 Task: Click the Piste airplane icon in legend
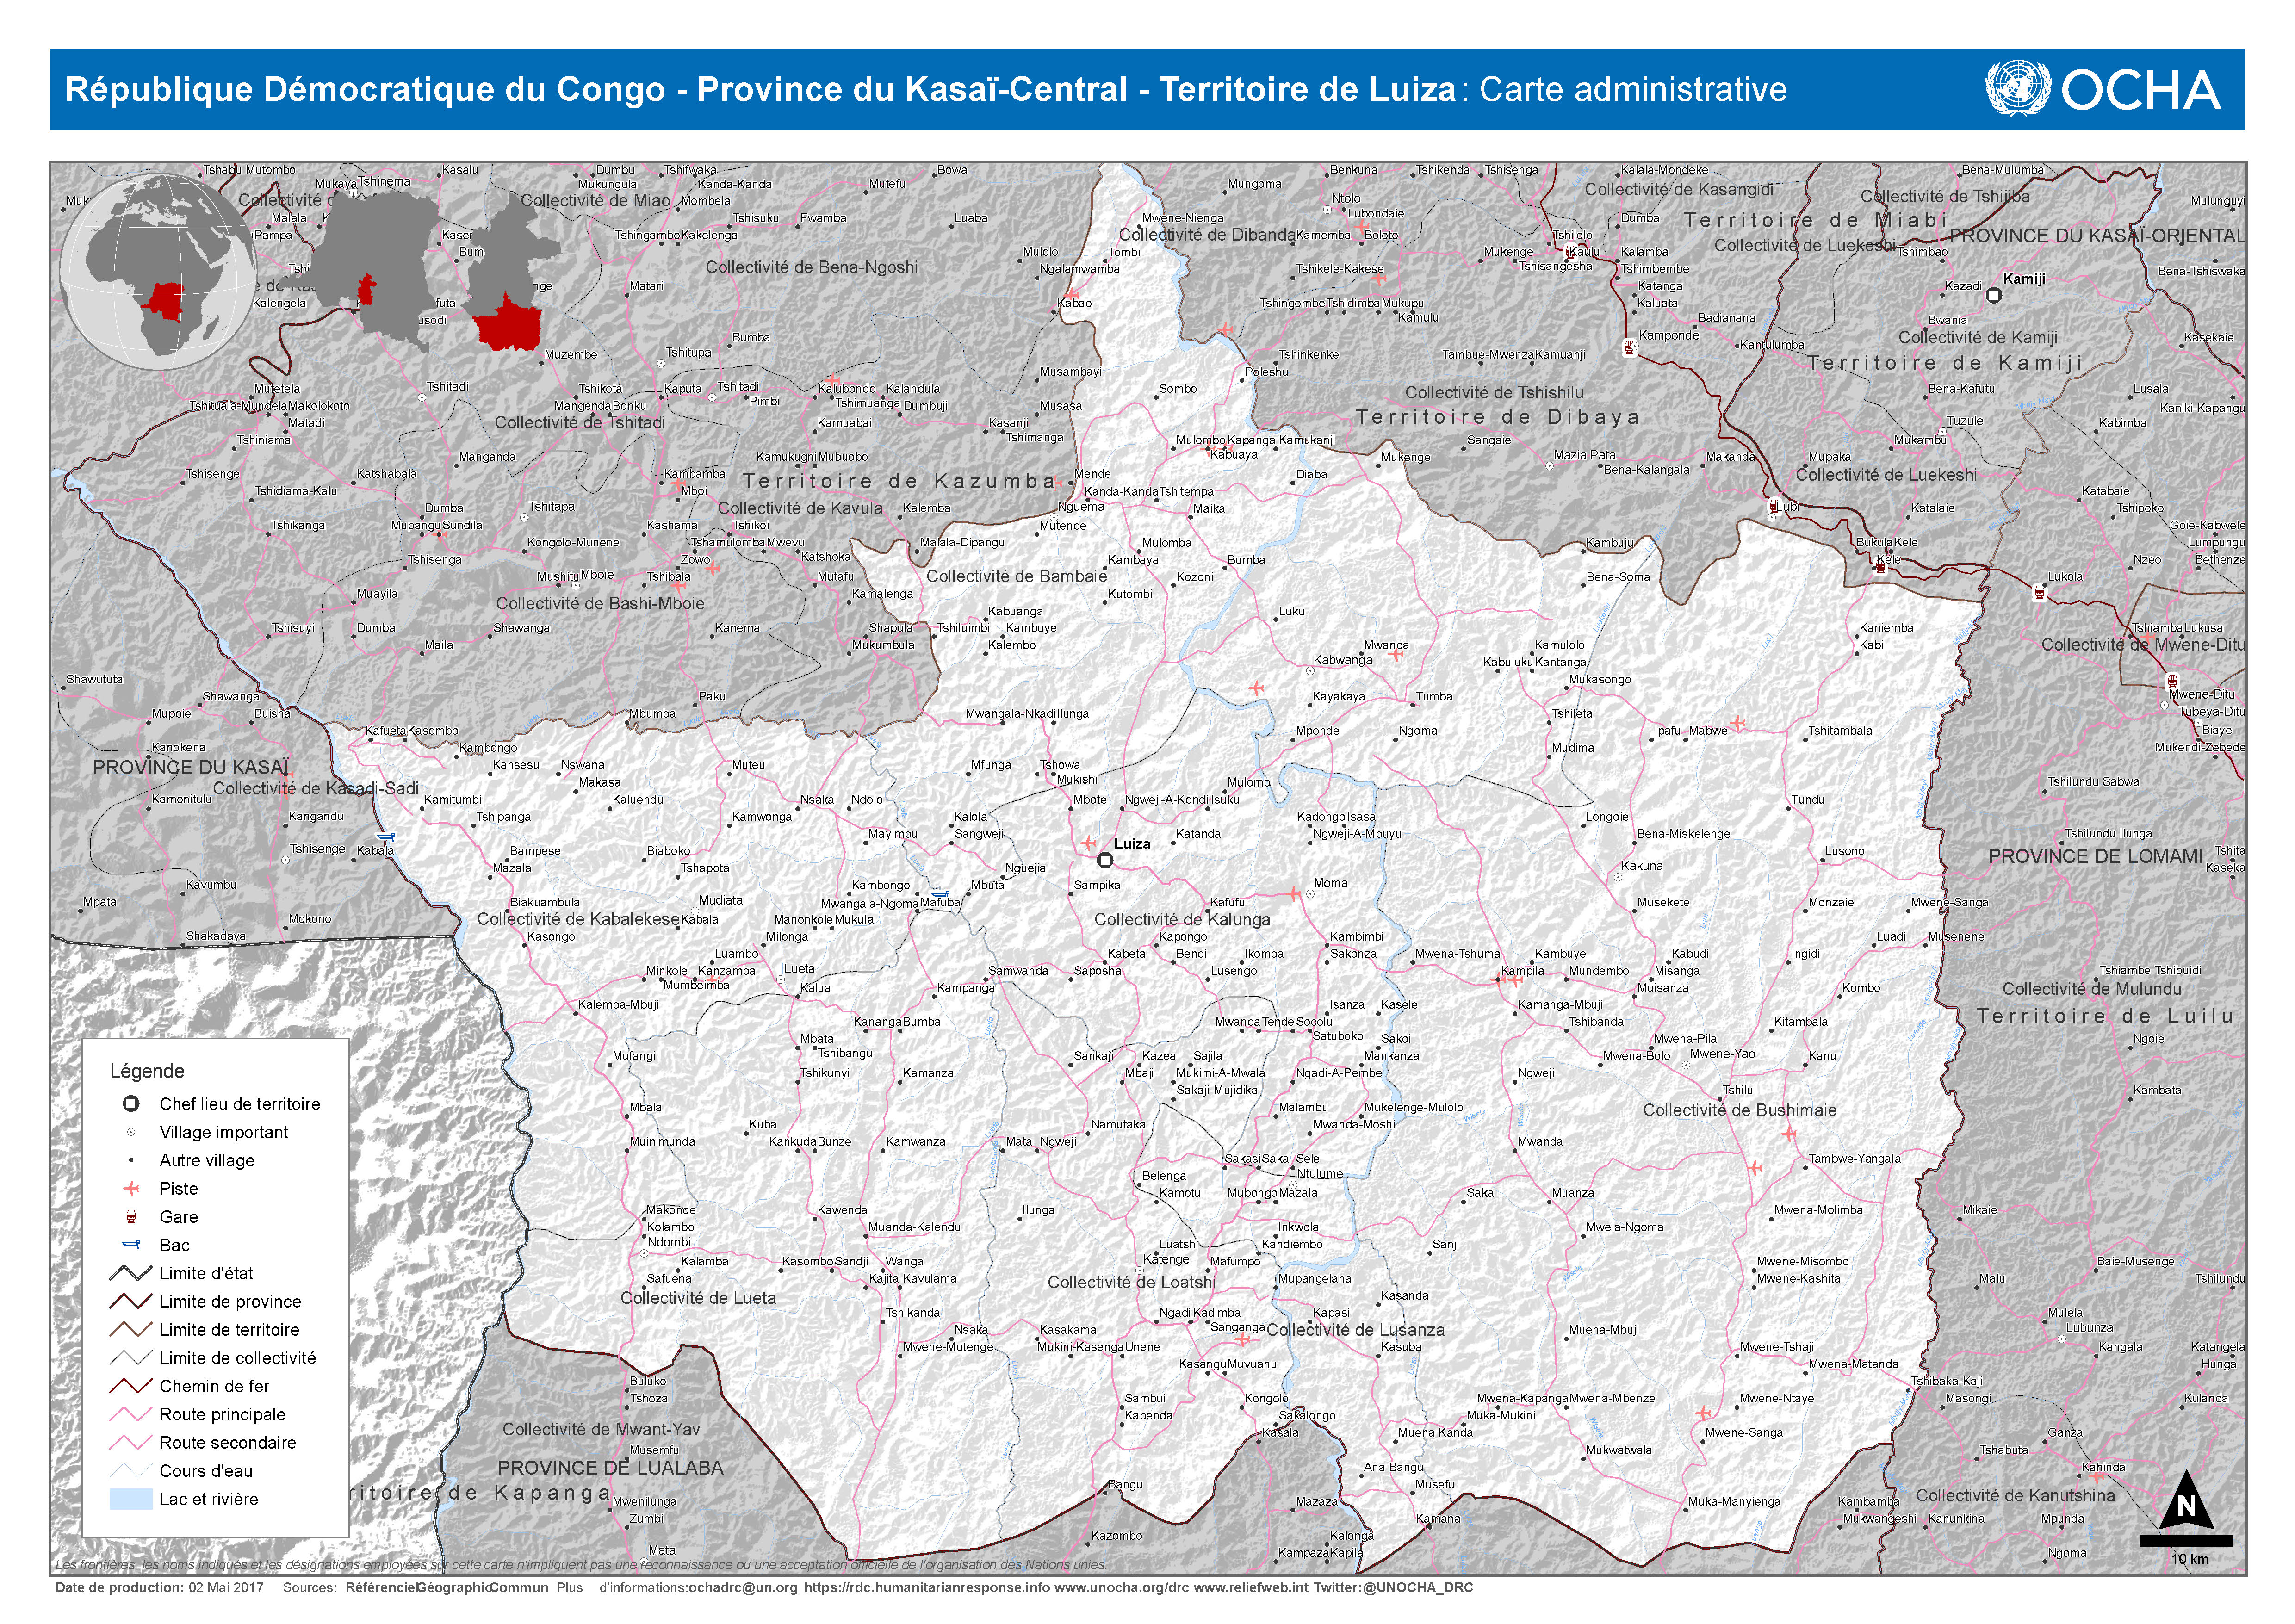(131, 1188)
